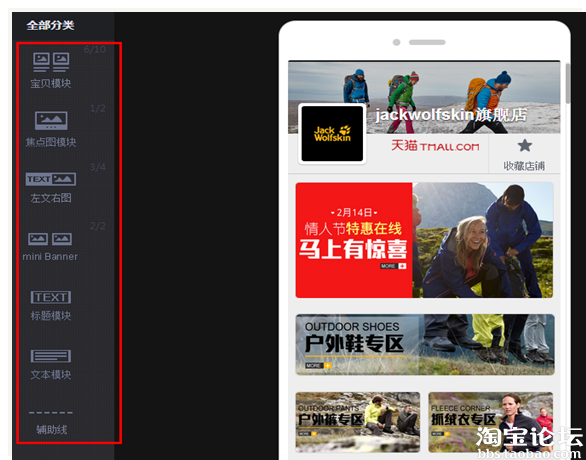This screenshot has height=460, width=586.
Task: Click the Jack Wolfskin shop logo
Action: (332, 134)
